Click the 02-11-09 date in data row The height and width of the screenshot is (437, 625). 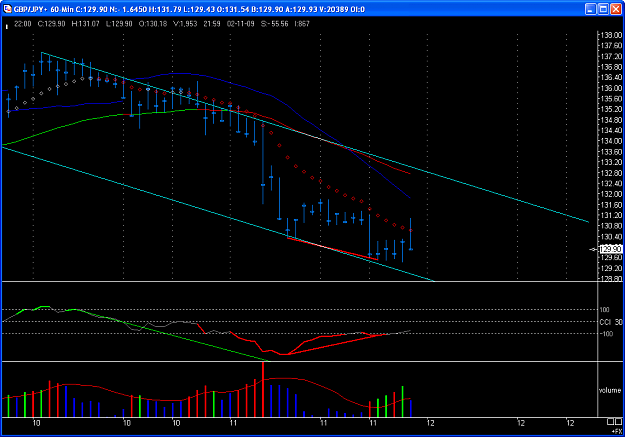click(240, 24)
